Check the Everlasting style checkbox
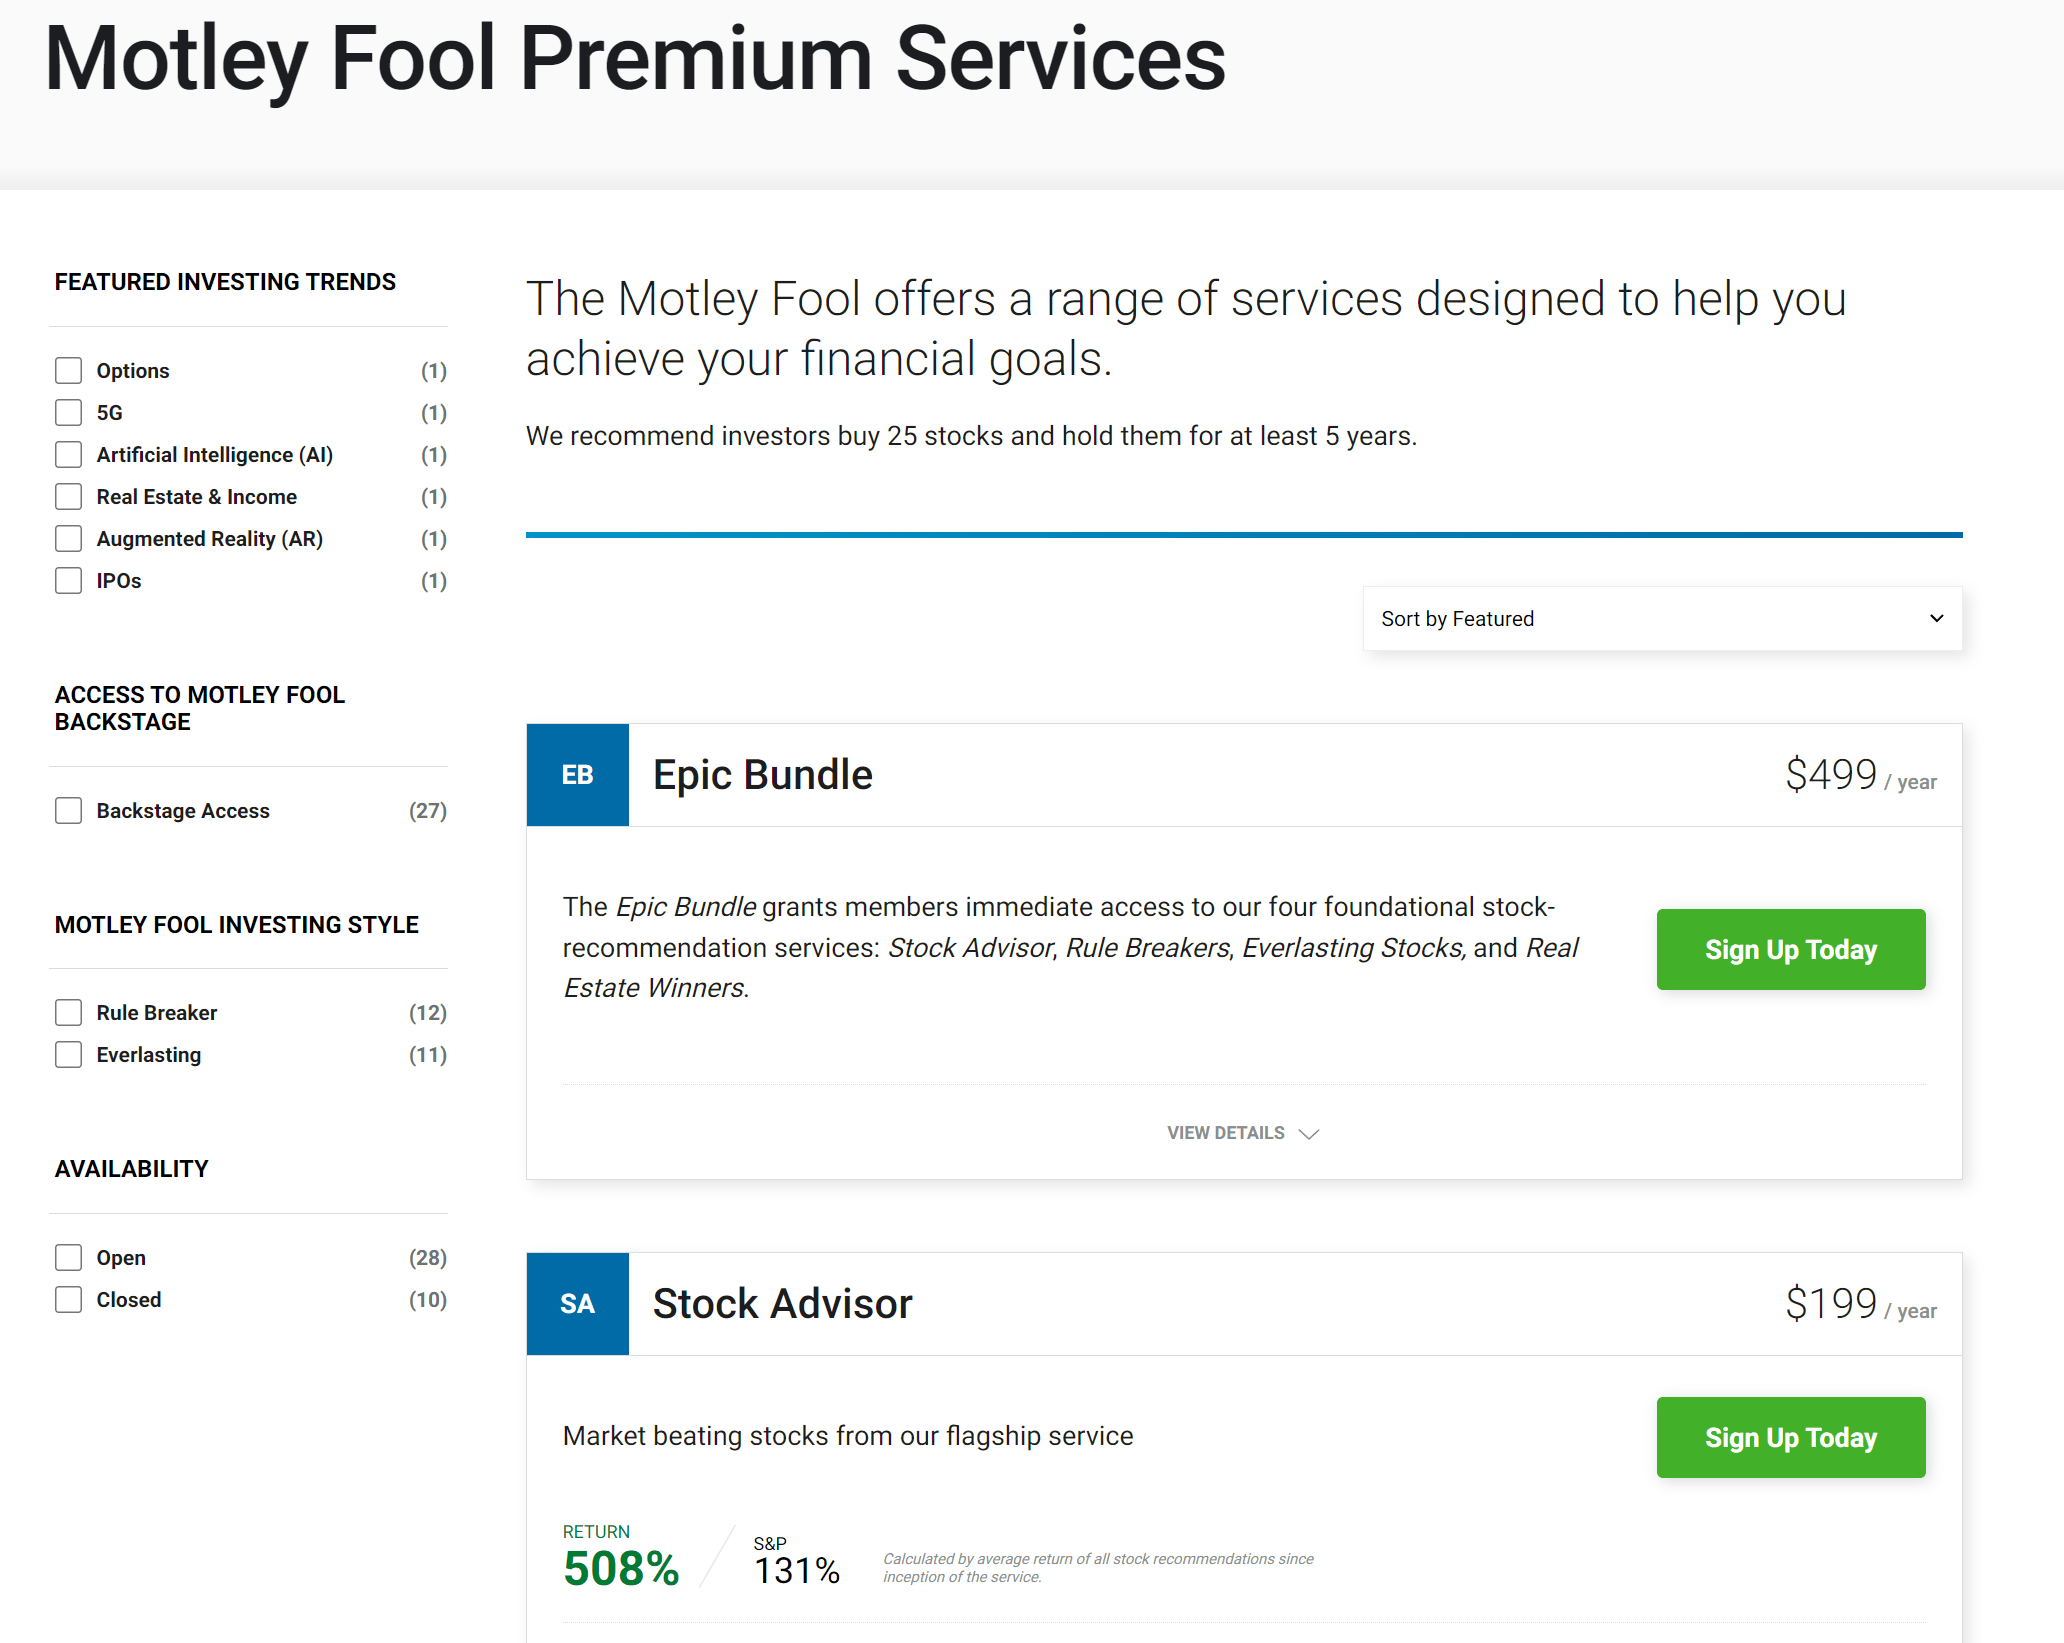 click(x=69, y=1055)
